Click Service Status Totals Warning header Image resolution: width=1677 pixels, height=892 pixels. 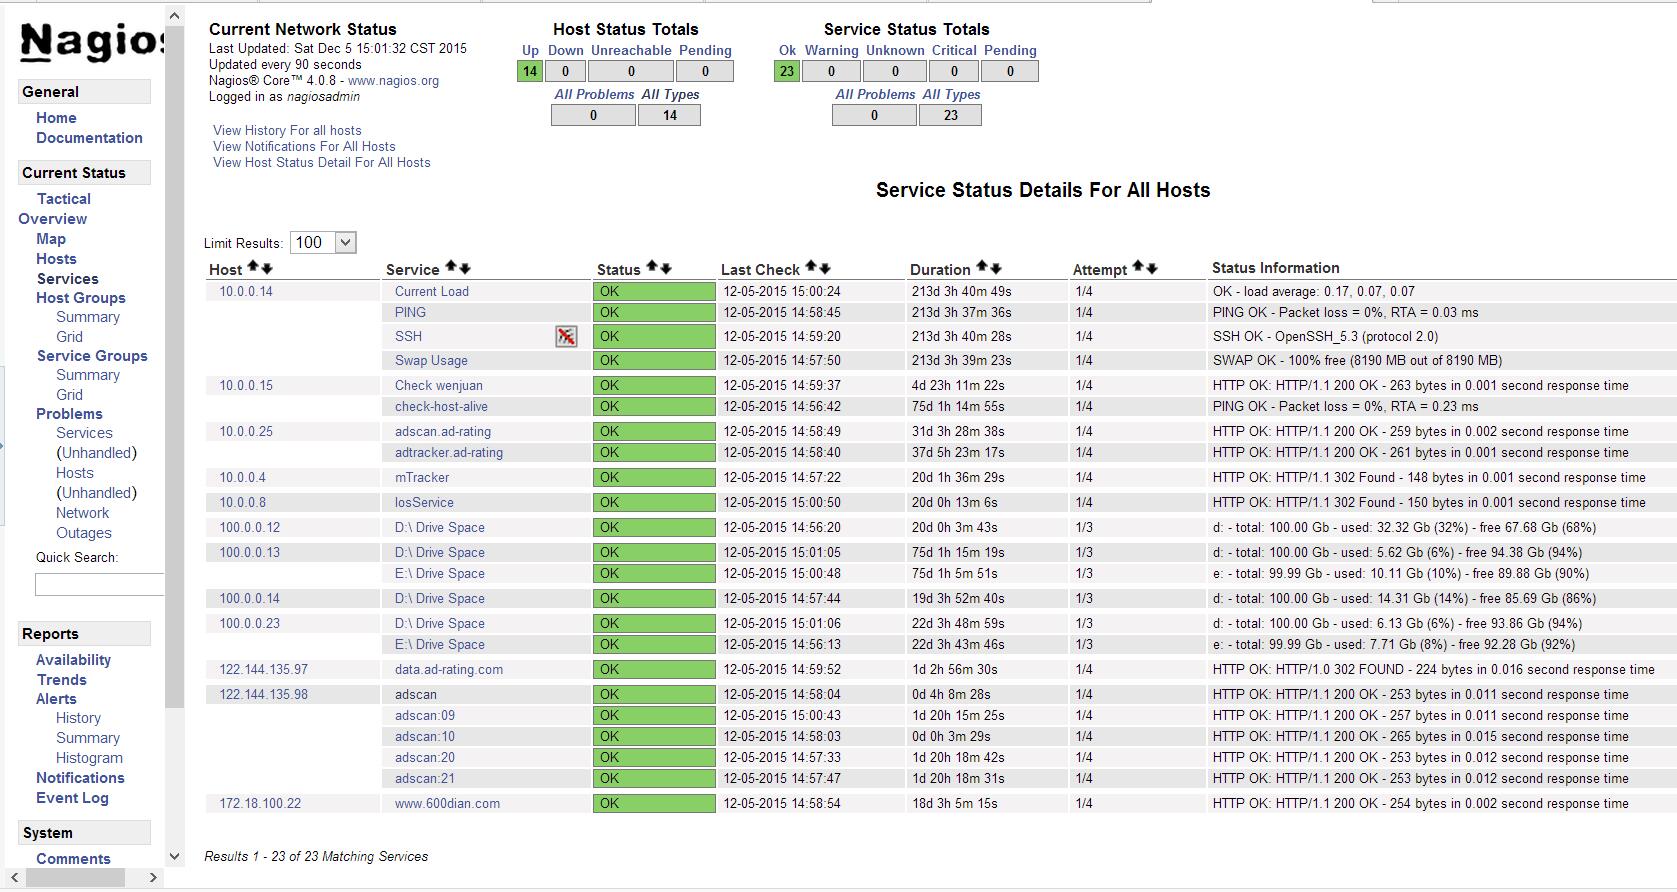point(831,51)
